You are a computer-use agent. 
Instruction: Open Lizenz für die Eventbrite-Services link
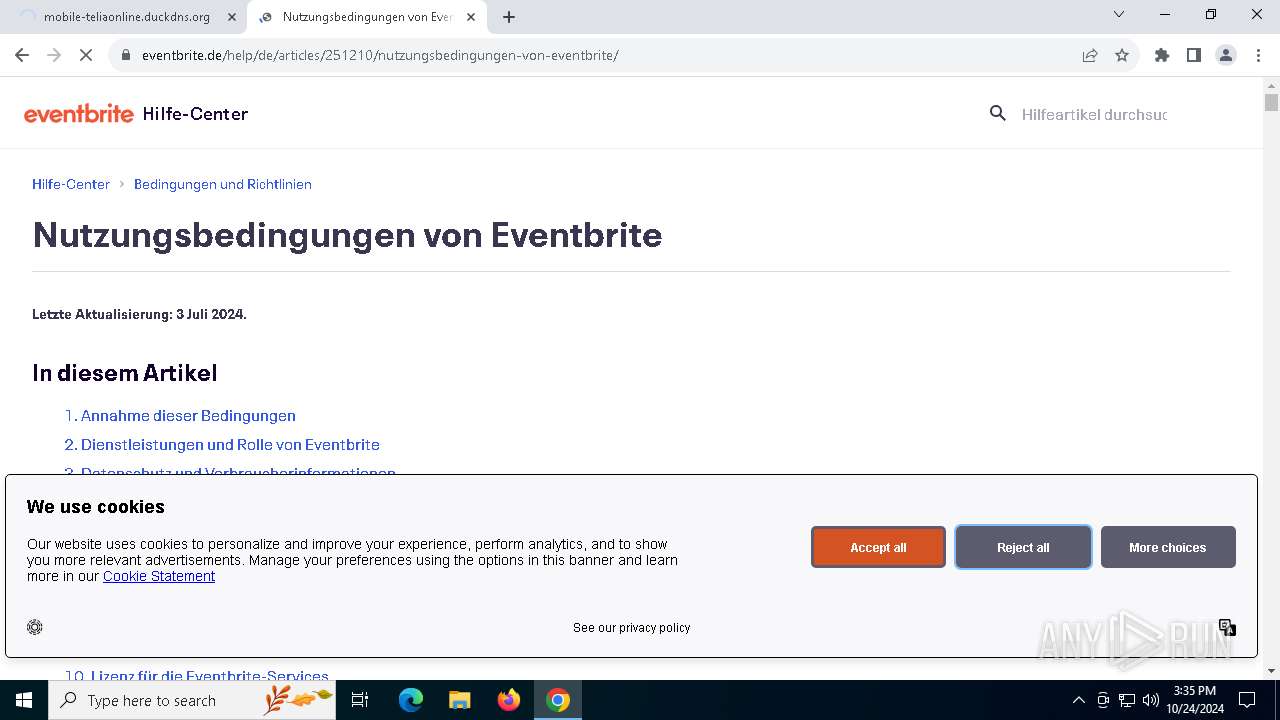[209, 676]
